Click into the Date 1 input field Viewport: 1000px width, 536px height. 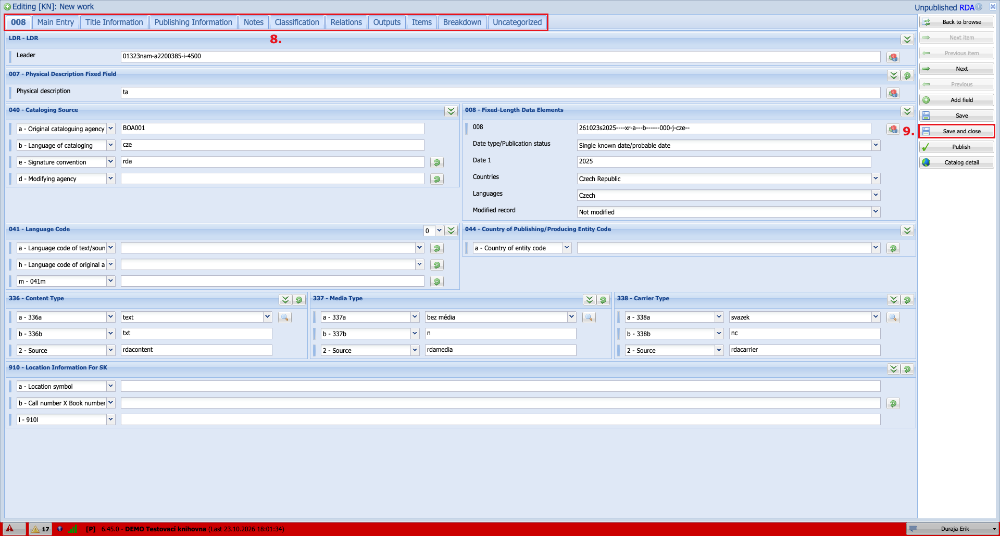724,162
